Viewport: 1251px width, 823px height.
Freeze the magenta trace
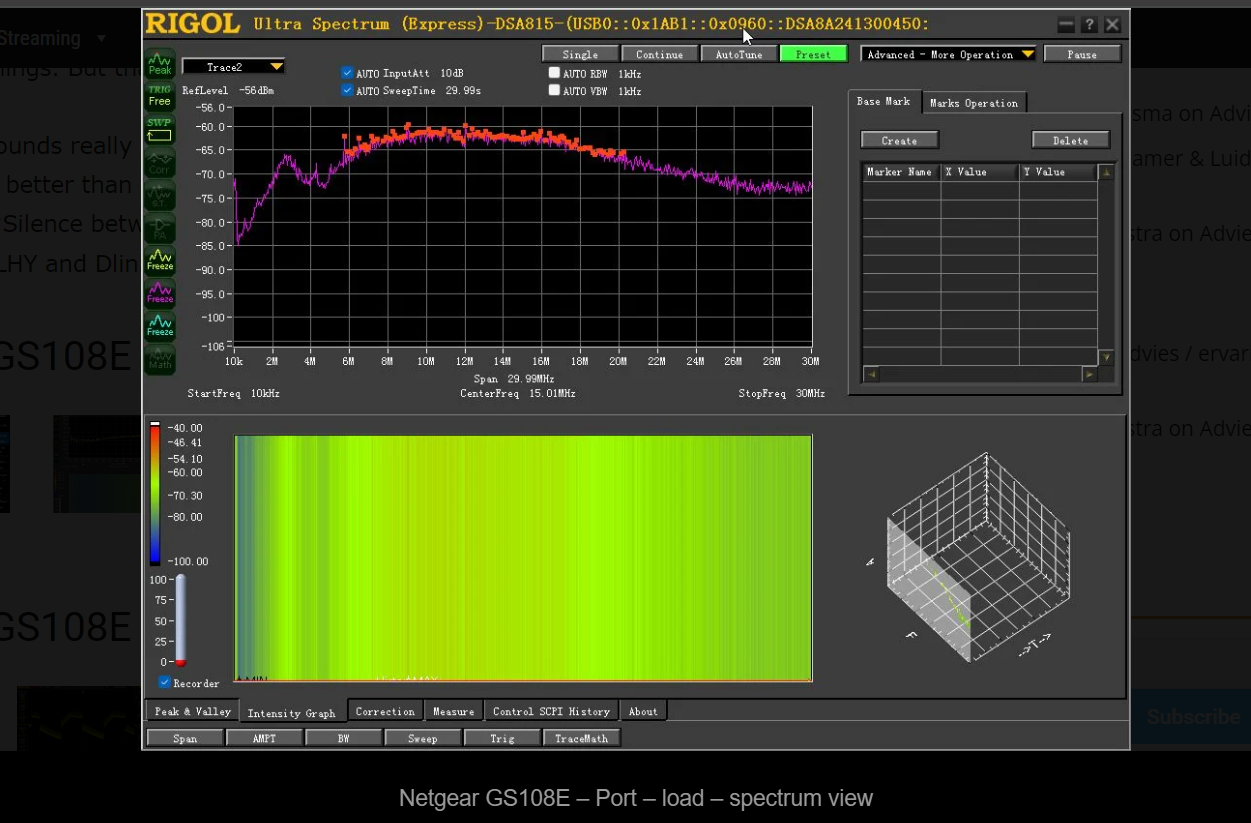click(160, 293)
